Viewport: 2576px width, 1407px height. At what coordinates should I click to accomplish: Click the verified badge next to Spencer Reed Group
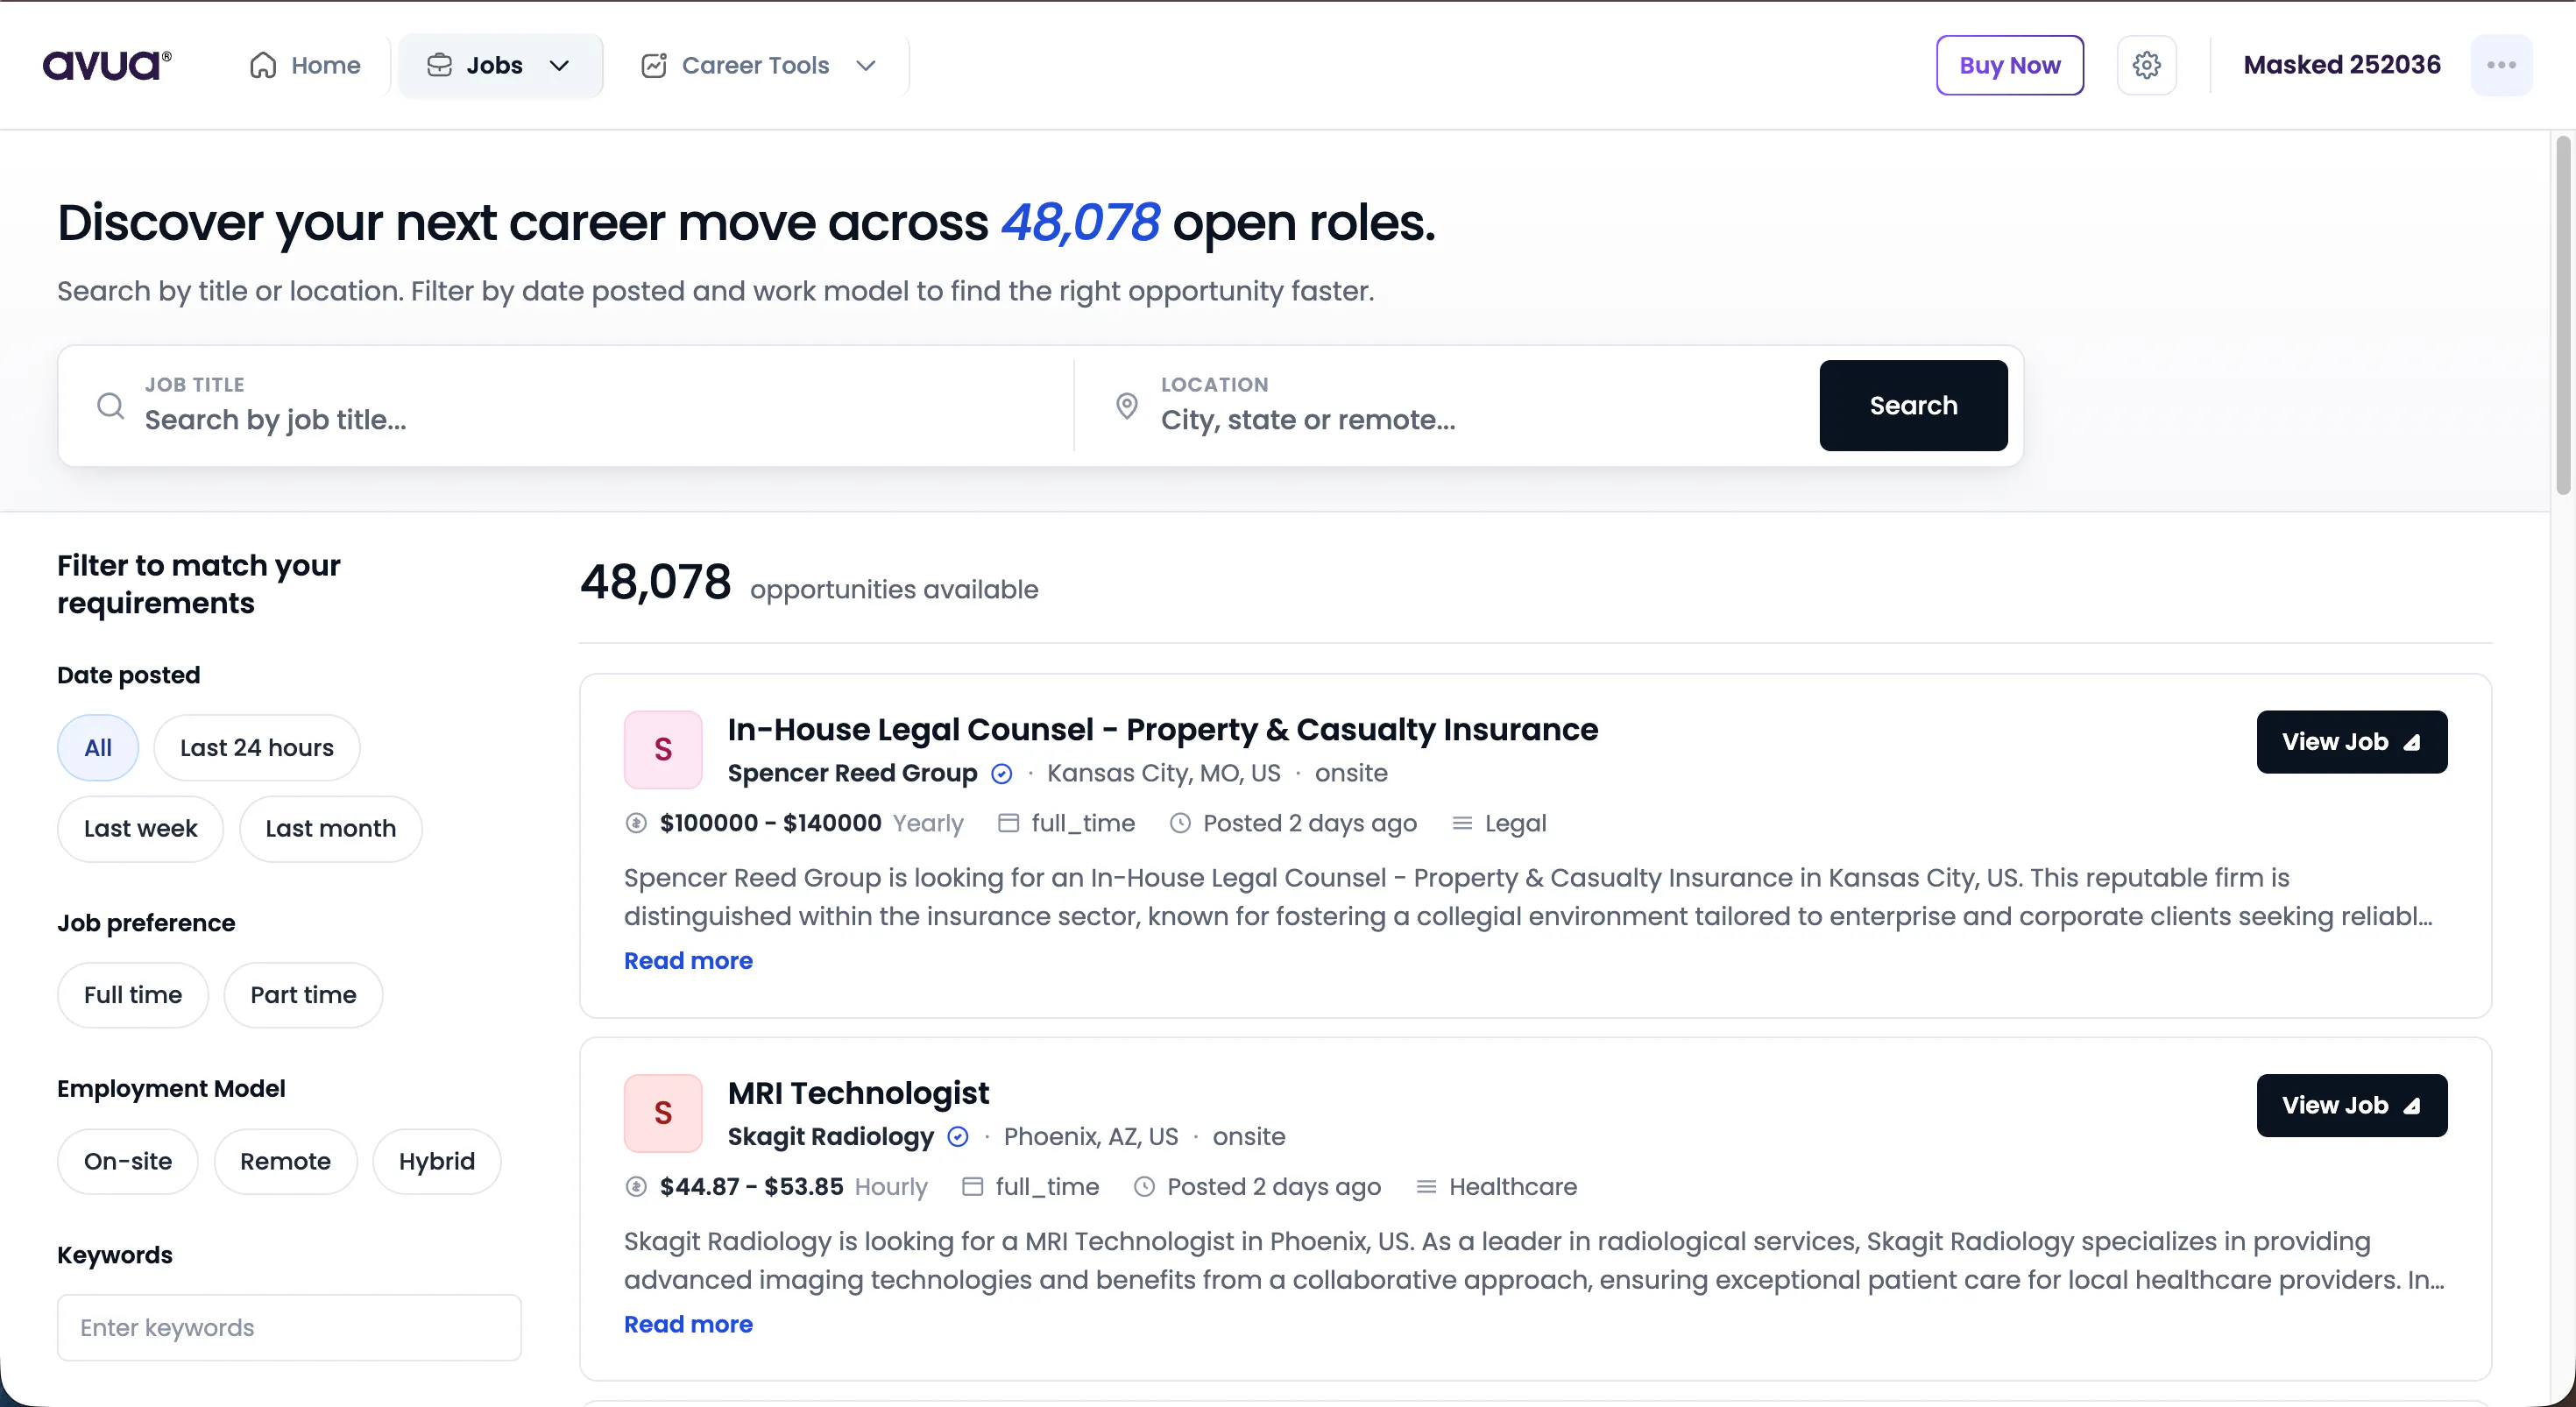click(1001, 773)
